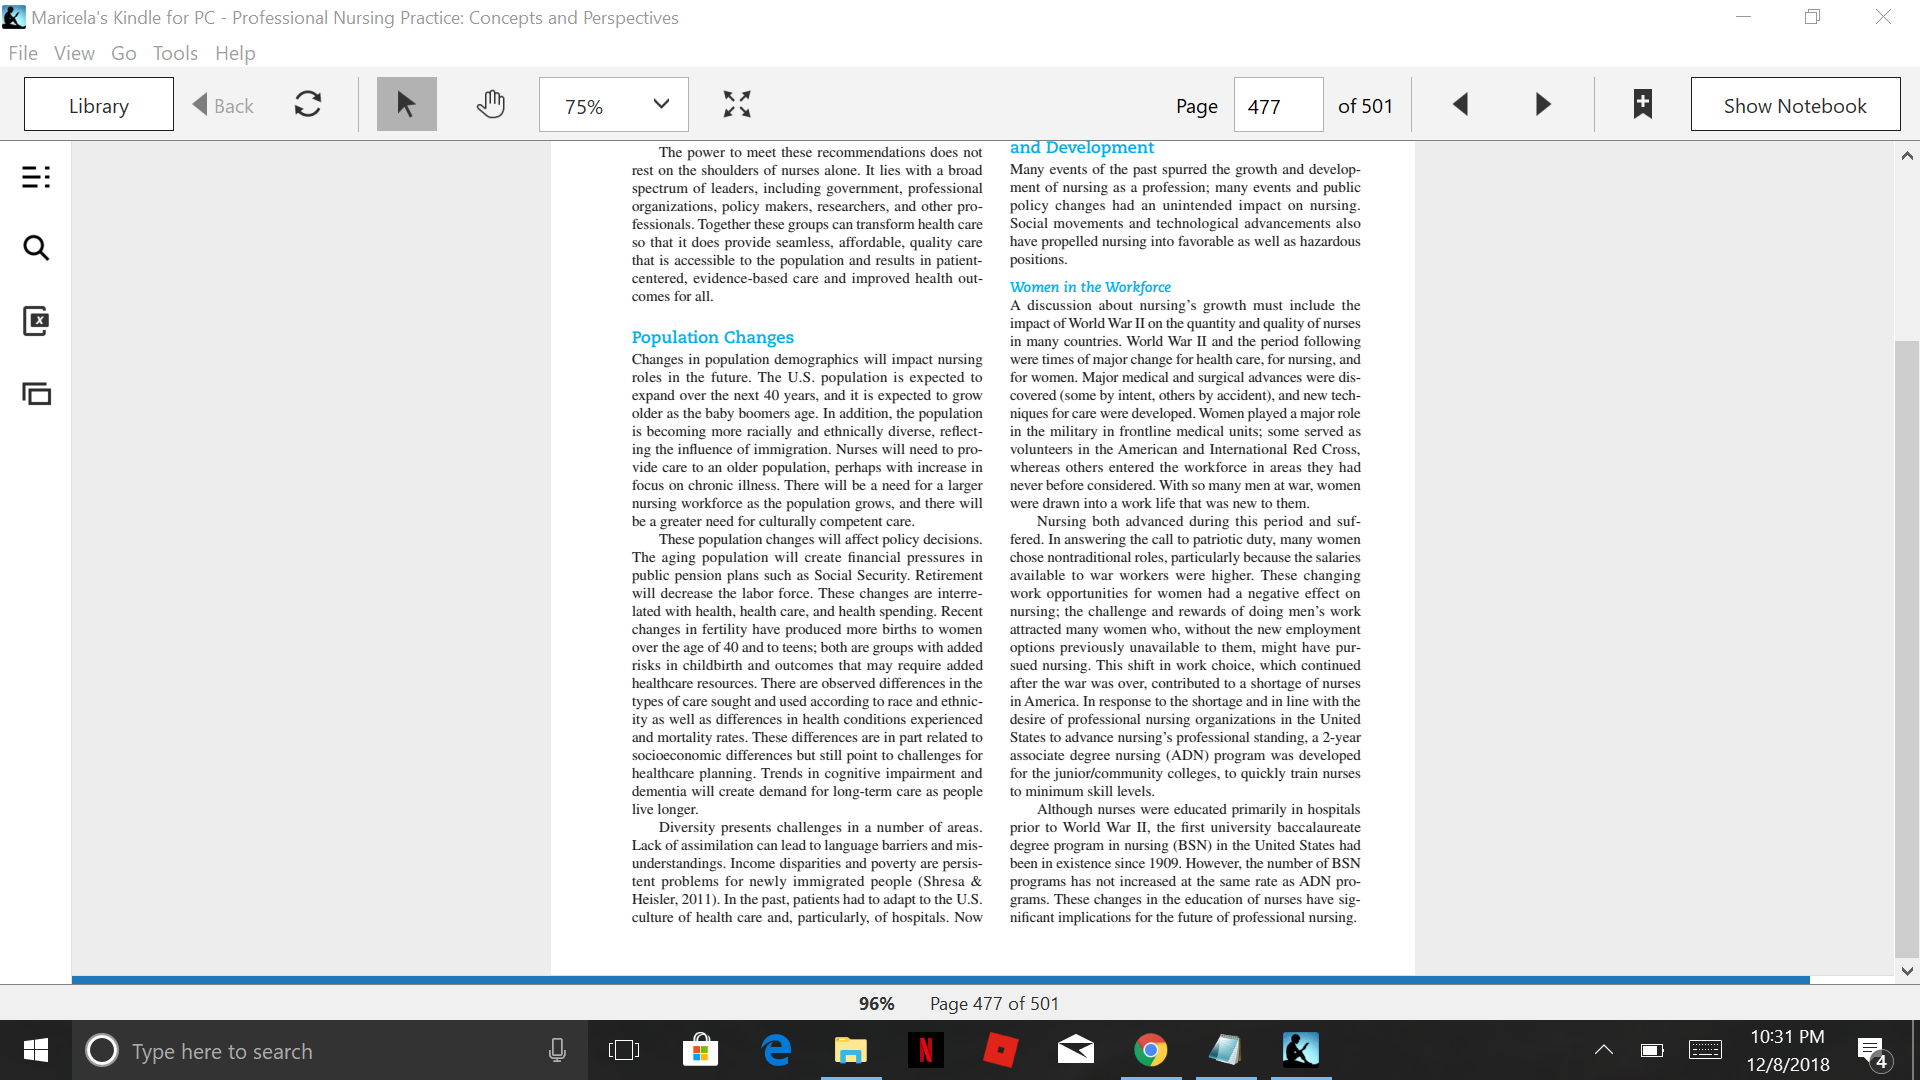Viewport: 1920px width, 1080px height.
Task: Open the Help menu
Action: click(x=235, y=53)
